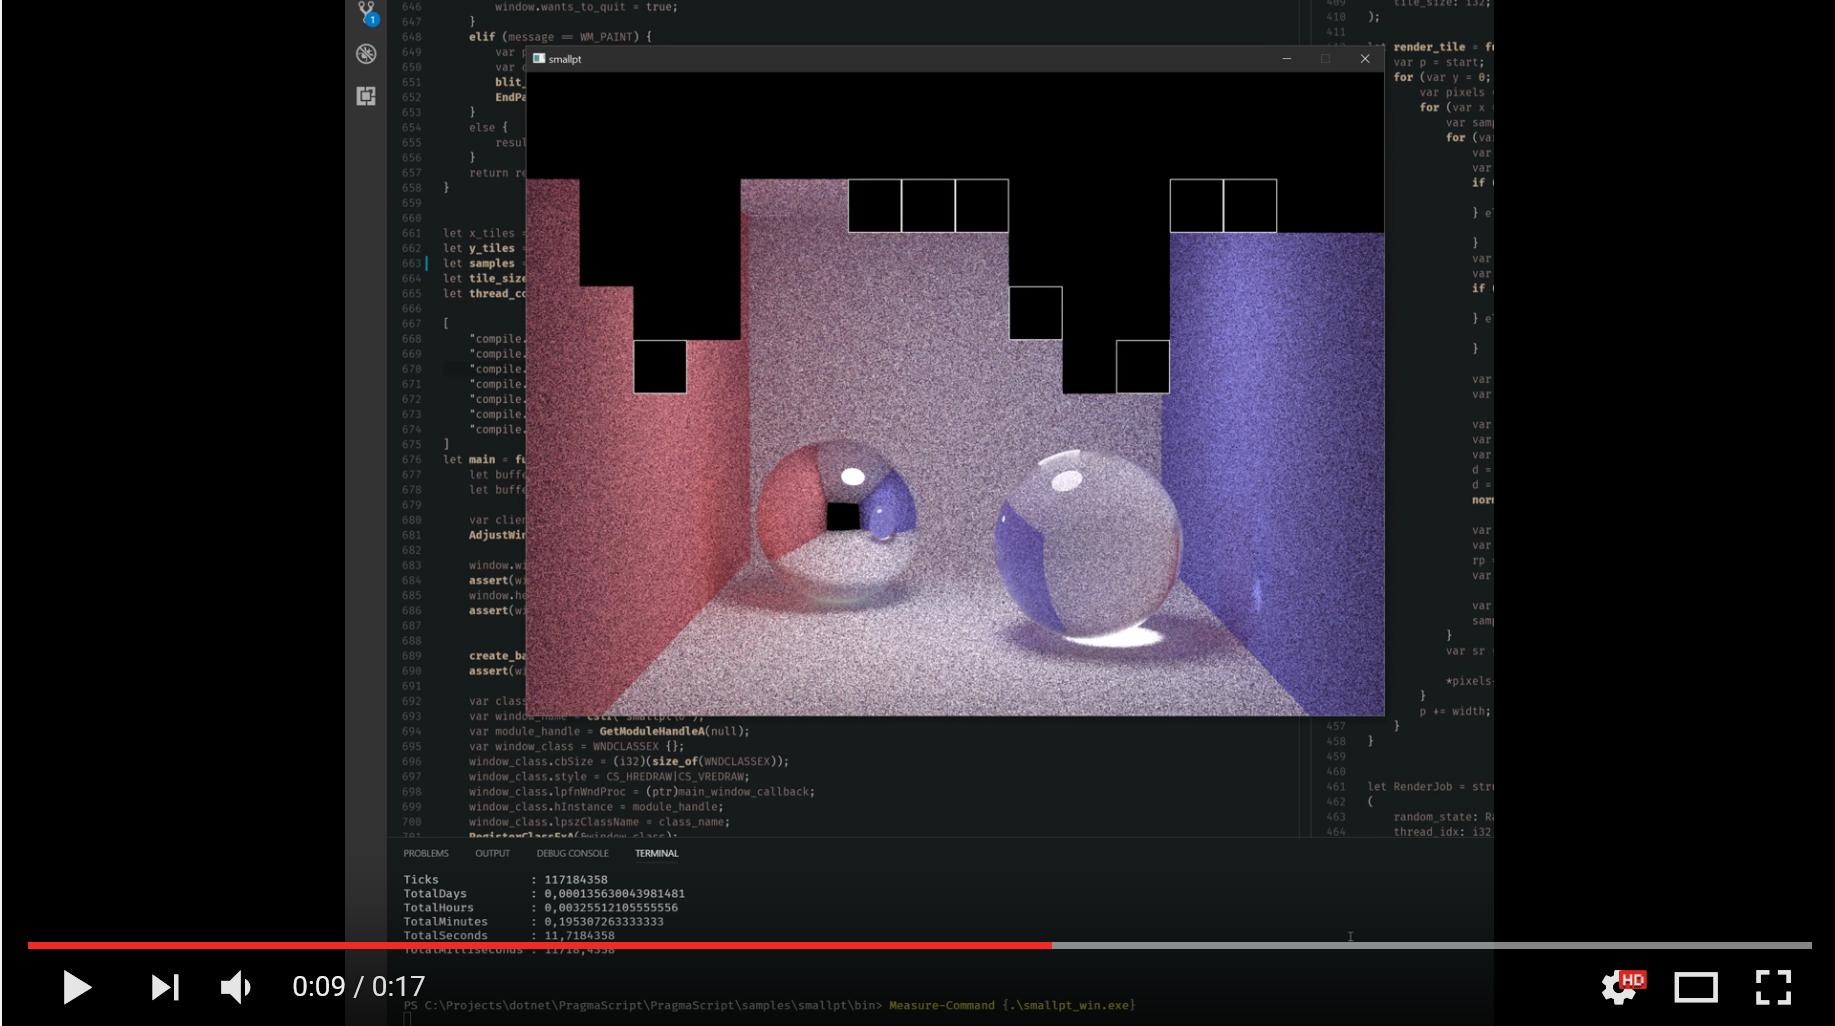Click the TotalHours value in terminal
Viewport: 1835px width, 1026px height.
coord(610,908)
